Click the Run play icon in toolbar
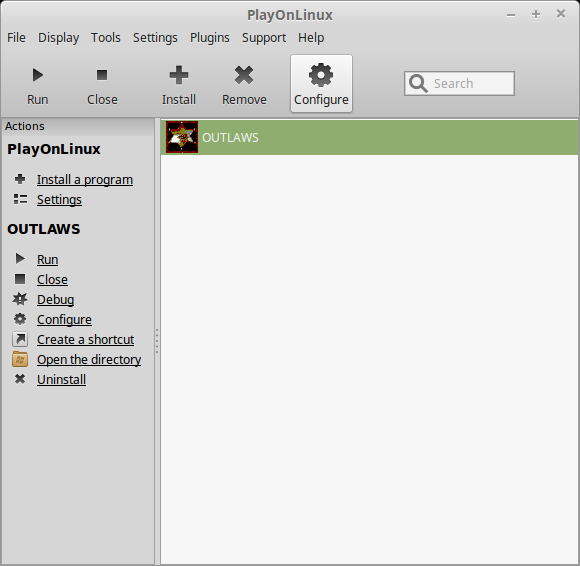The width and height of the screenshot is (580, 566). point(37,75)
